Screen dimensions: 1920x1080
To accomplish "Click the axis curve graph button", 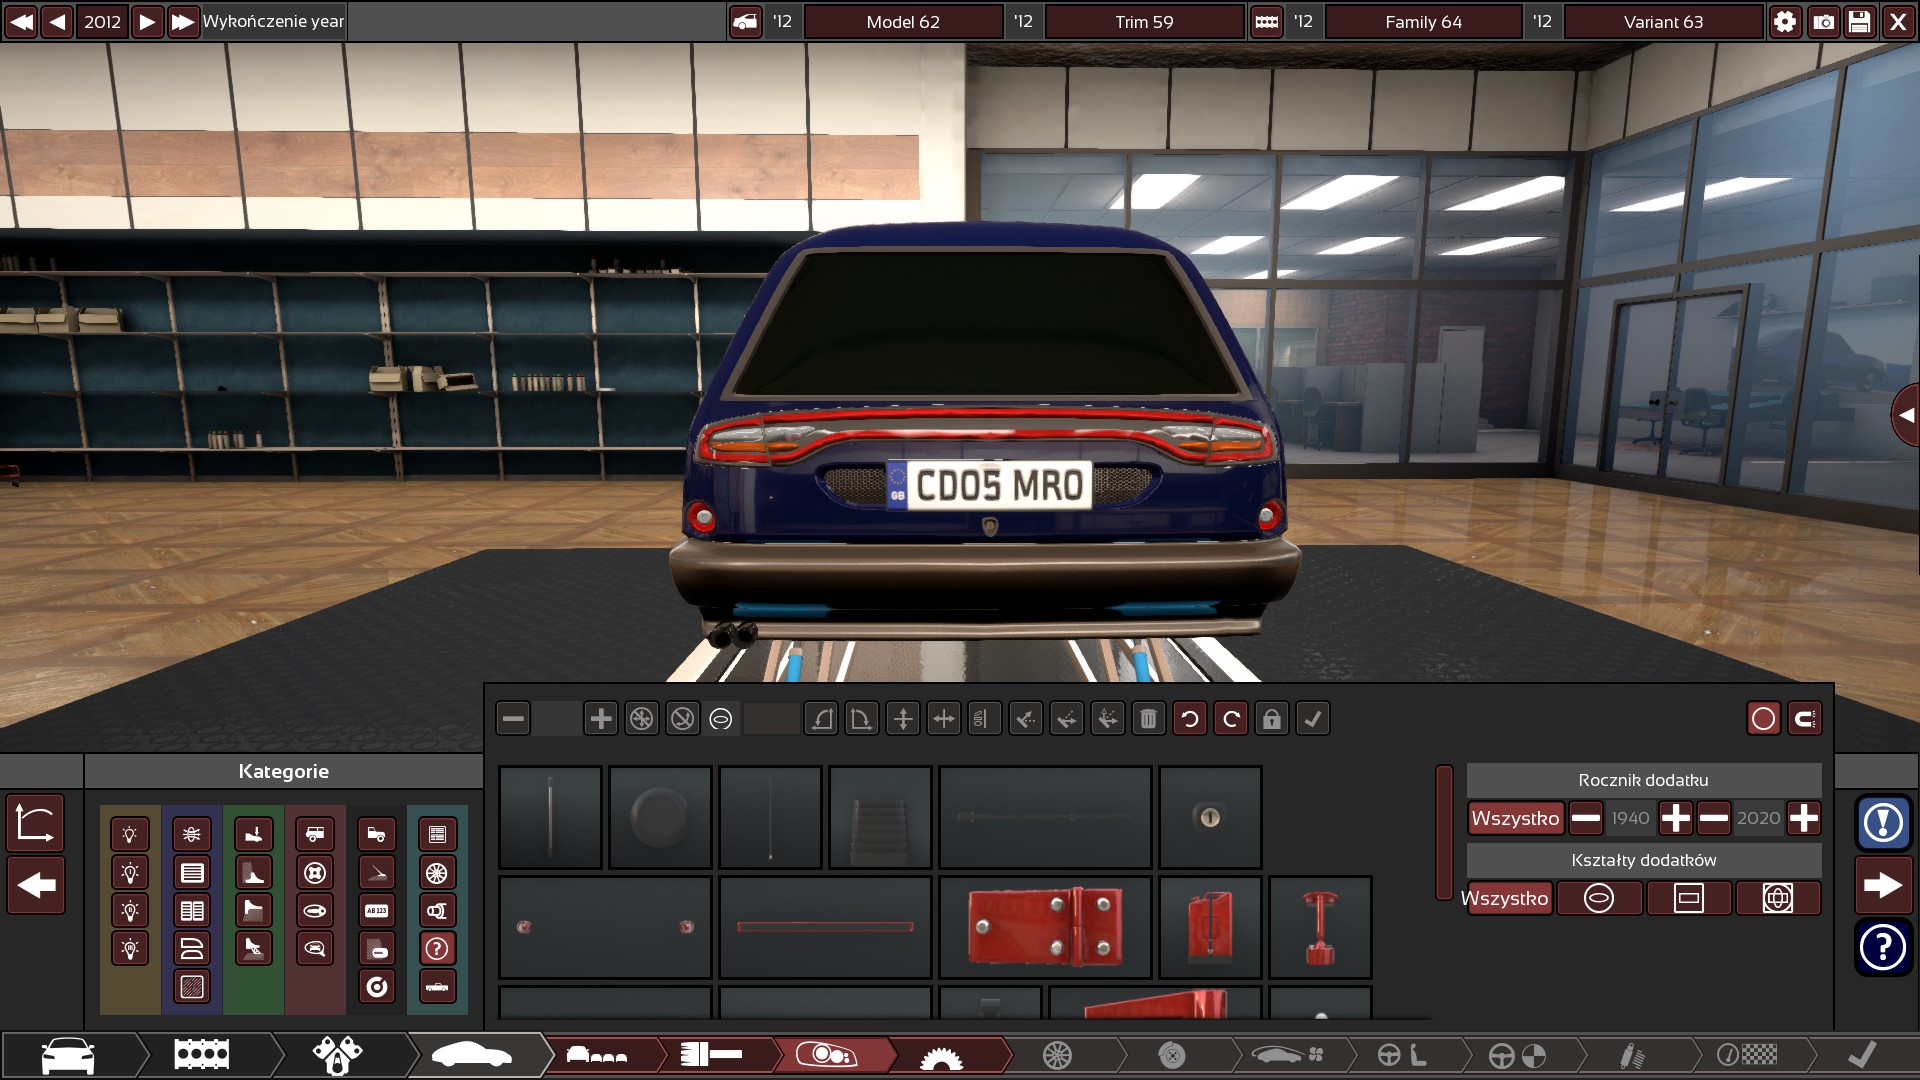I will click(x=36, y=823).
